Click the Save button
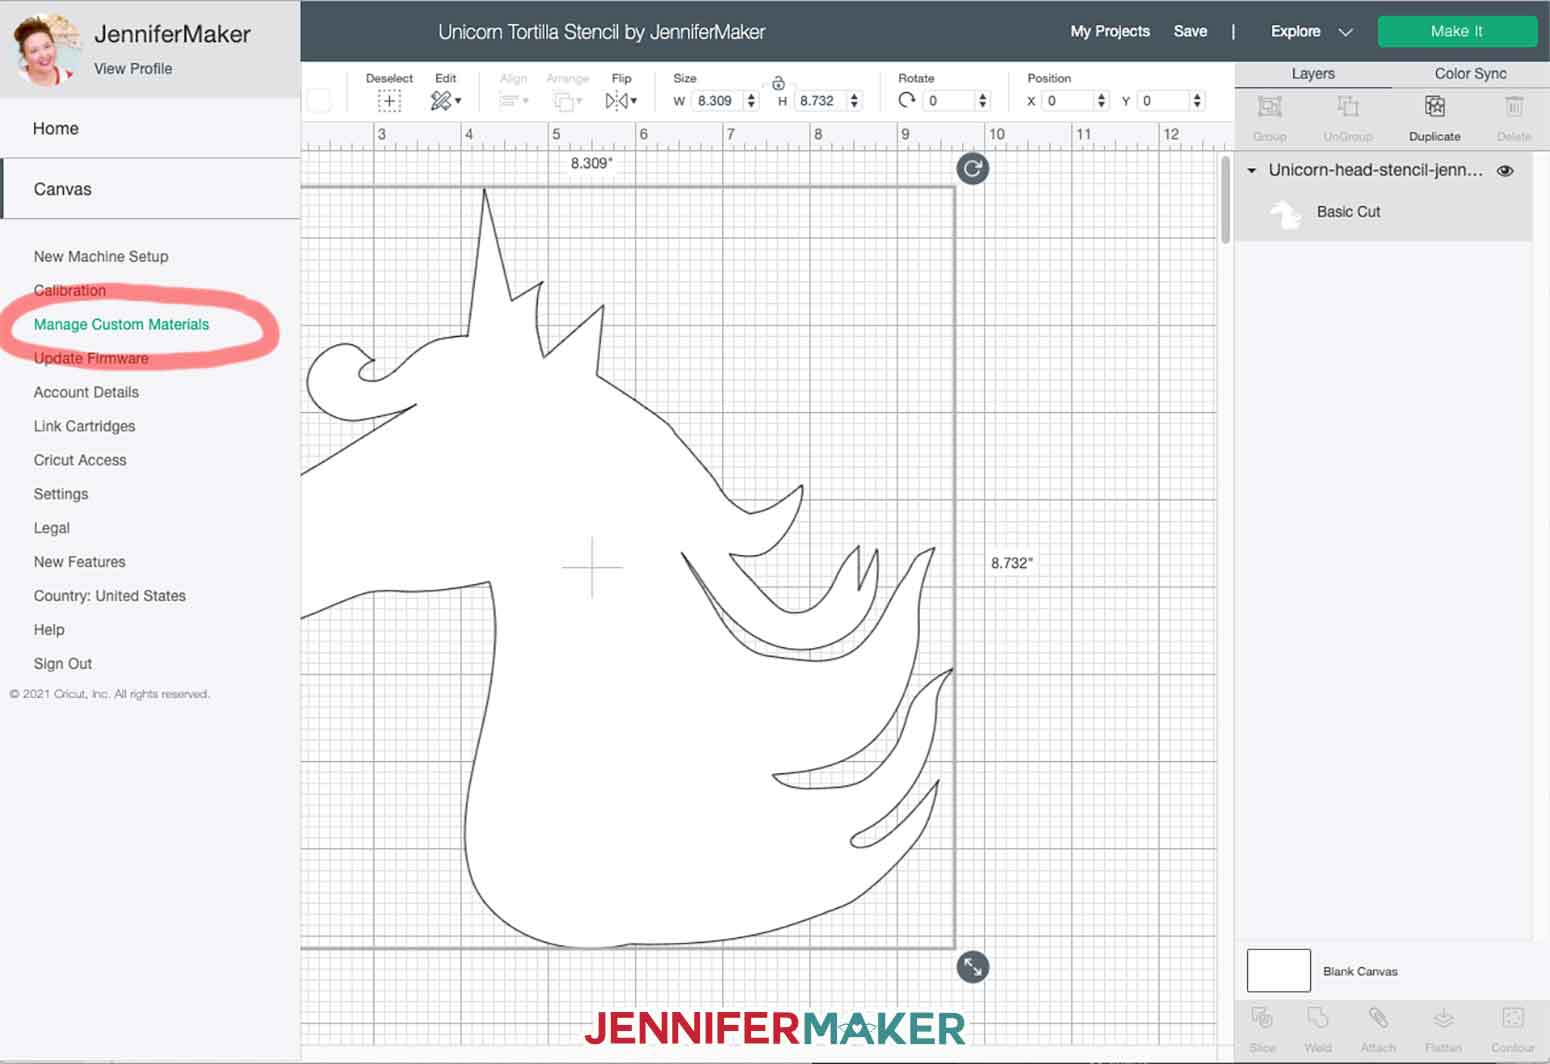 pyautogui.click(x=1190, y=31)
